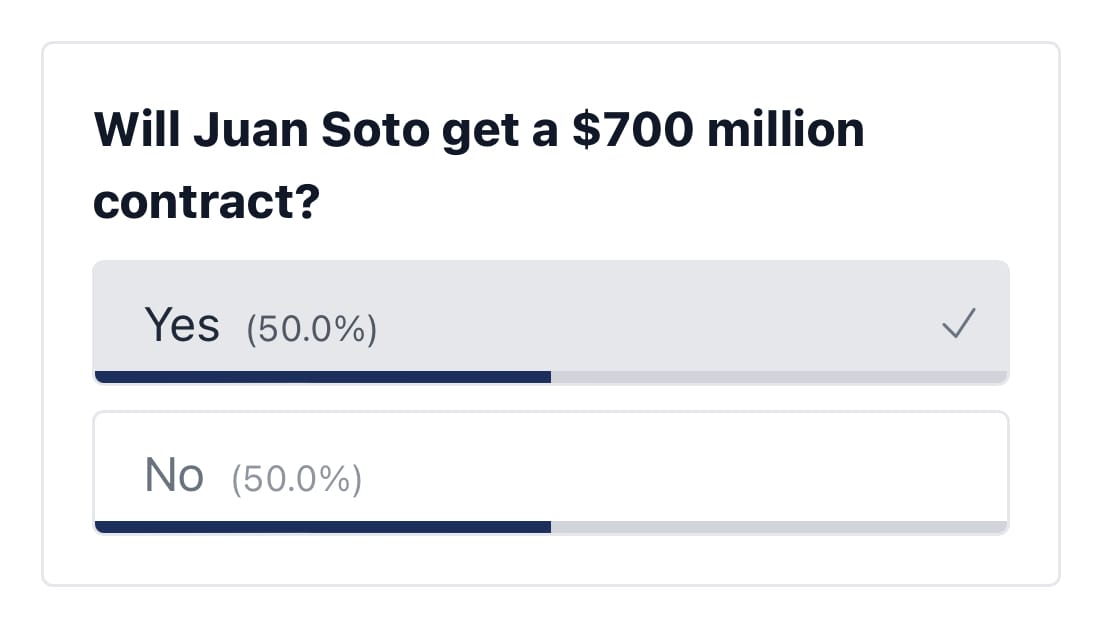Click the word "contract?" in the heading
The image size is (1104, 635).
tap(206, 201)
